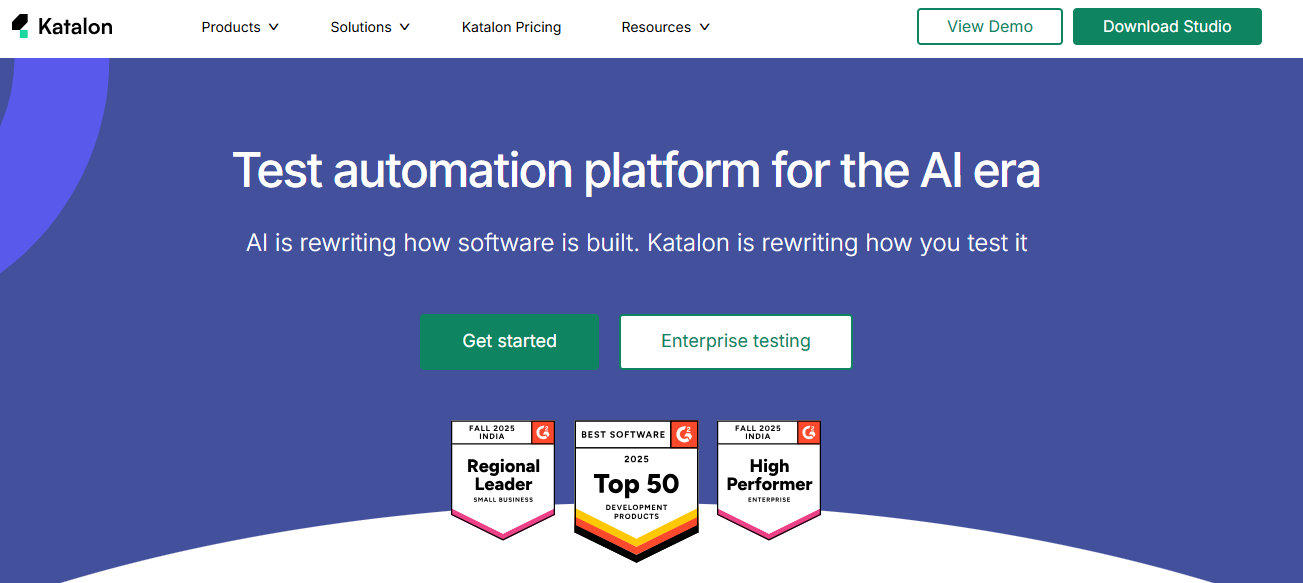Image resolution: width=1303 pixels, height=583 pixels.
Task: Go to the Katalon Pricing page
Action: point(511,27)
